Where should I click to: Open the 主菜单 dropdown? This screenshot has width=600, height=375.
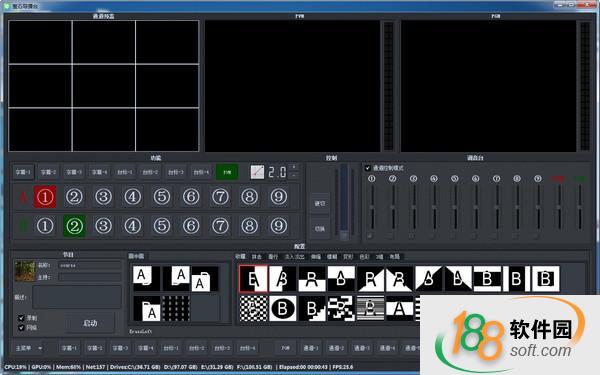point(29,348)
